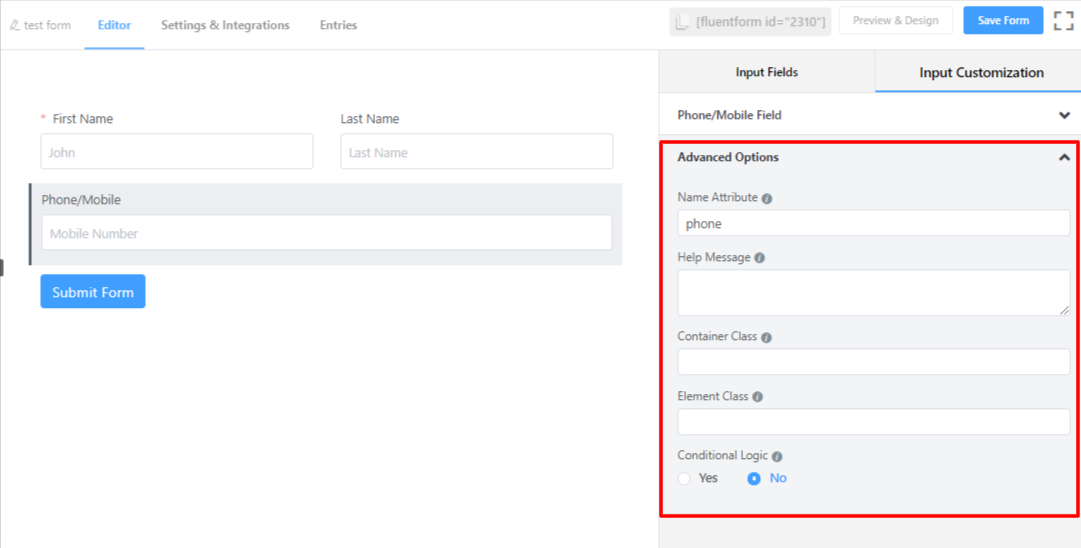Screen dimensions: 1081x548
Task: Expand the Phone/Mobile Field section
Action: coord(1064,115)
